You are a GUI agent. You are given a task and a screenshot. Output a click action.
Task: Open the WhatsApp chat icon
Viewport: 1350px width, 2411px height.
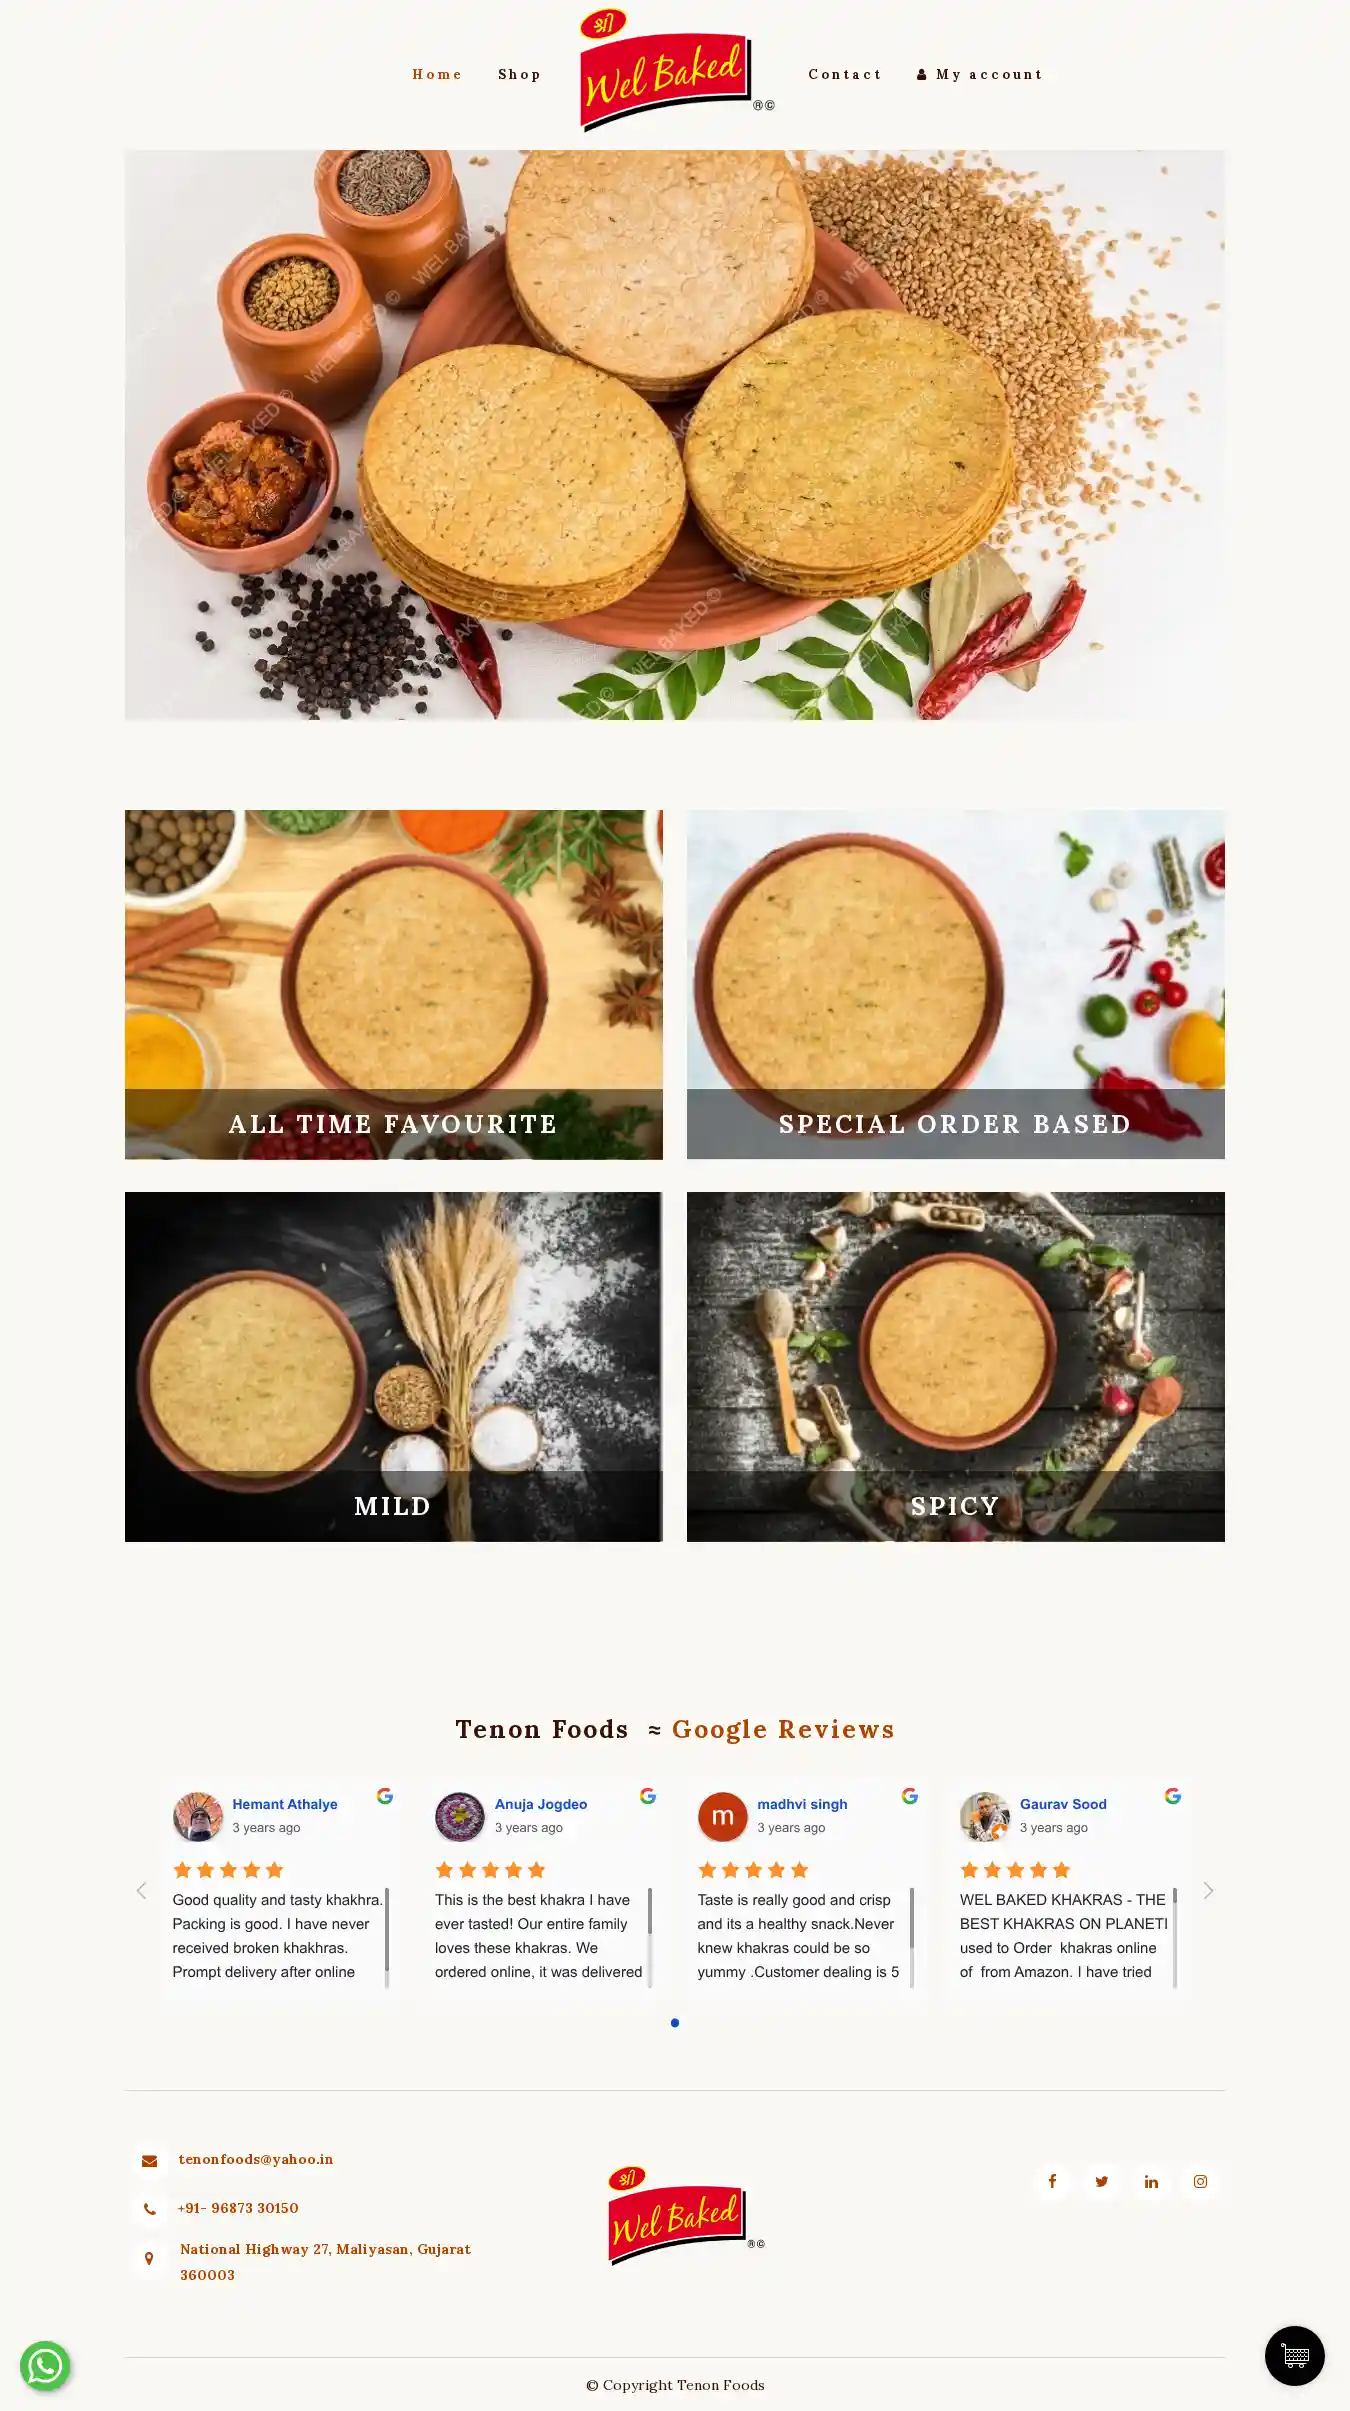tap(45, 2365)
